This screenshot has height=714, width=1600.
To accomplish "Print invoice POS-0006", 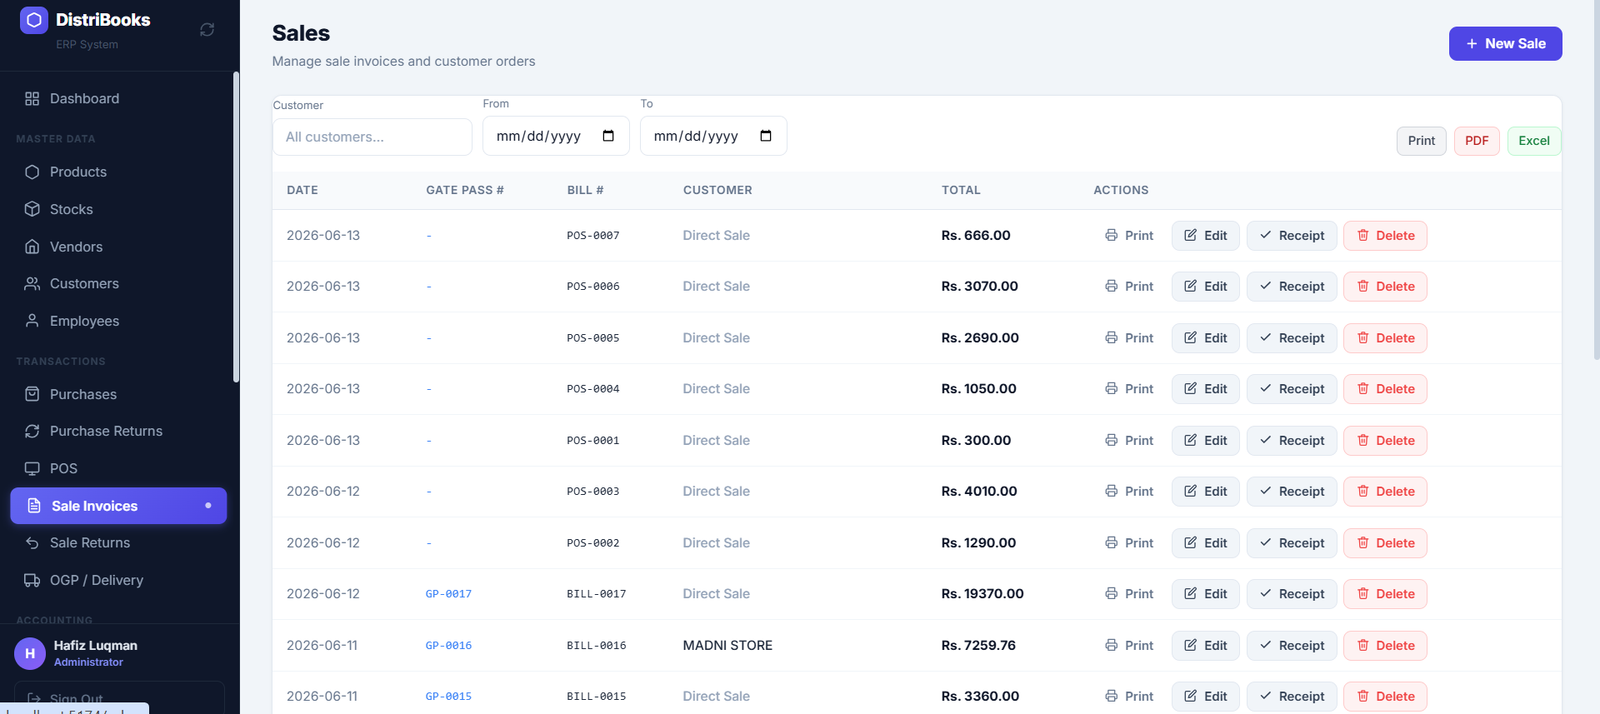I will (1129, 287).
